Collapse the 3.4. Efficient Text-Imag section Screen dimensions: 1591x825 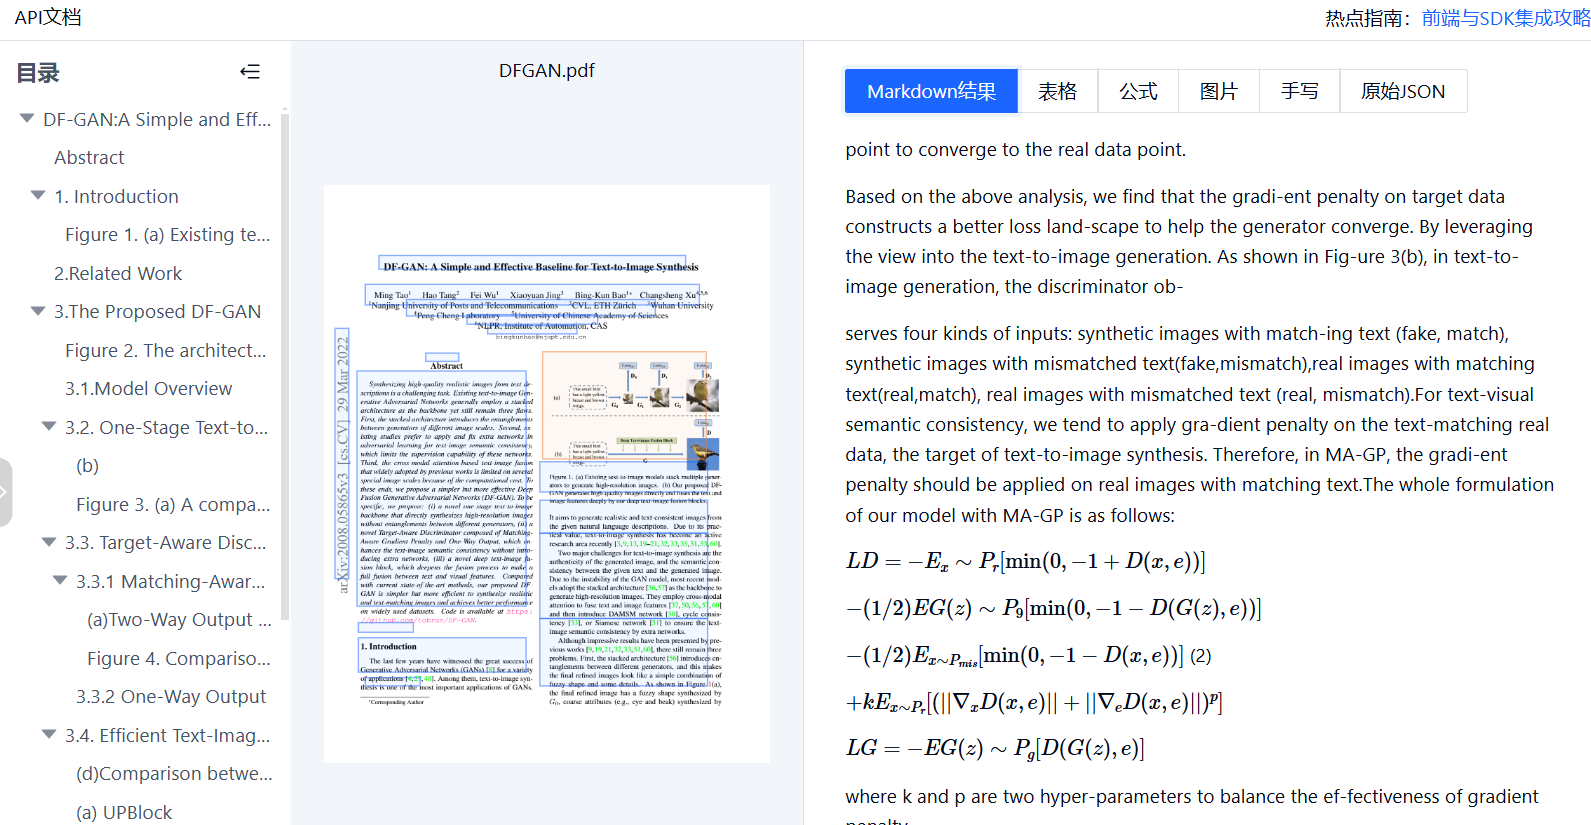(49, 735)
